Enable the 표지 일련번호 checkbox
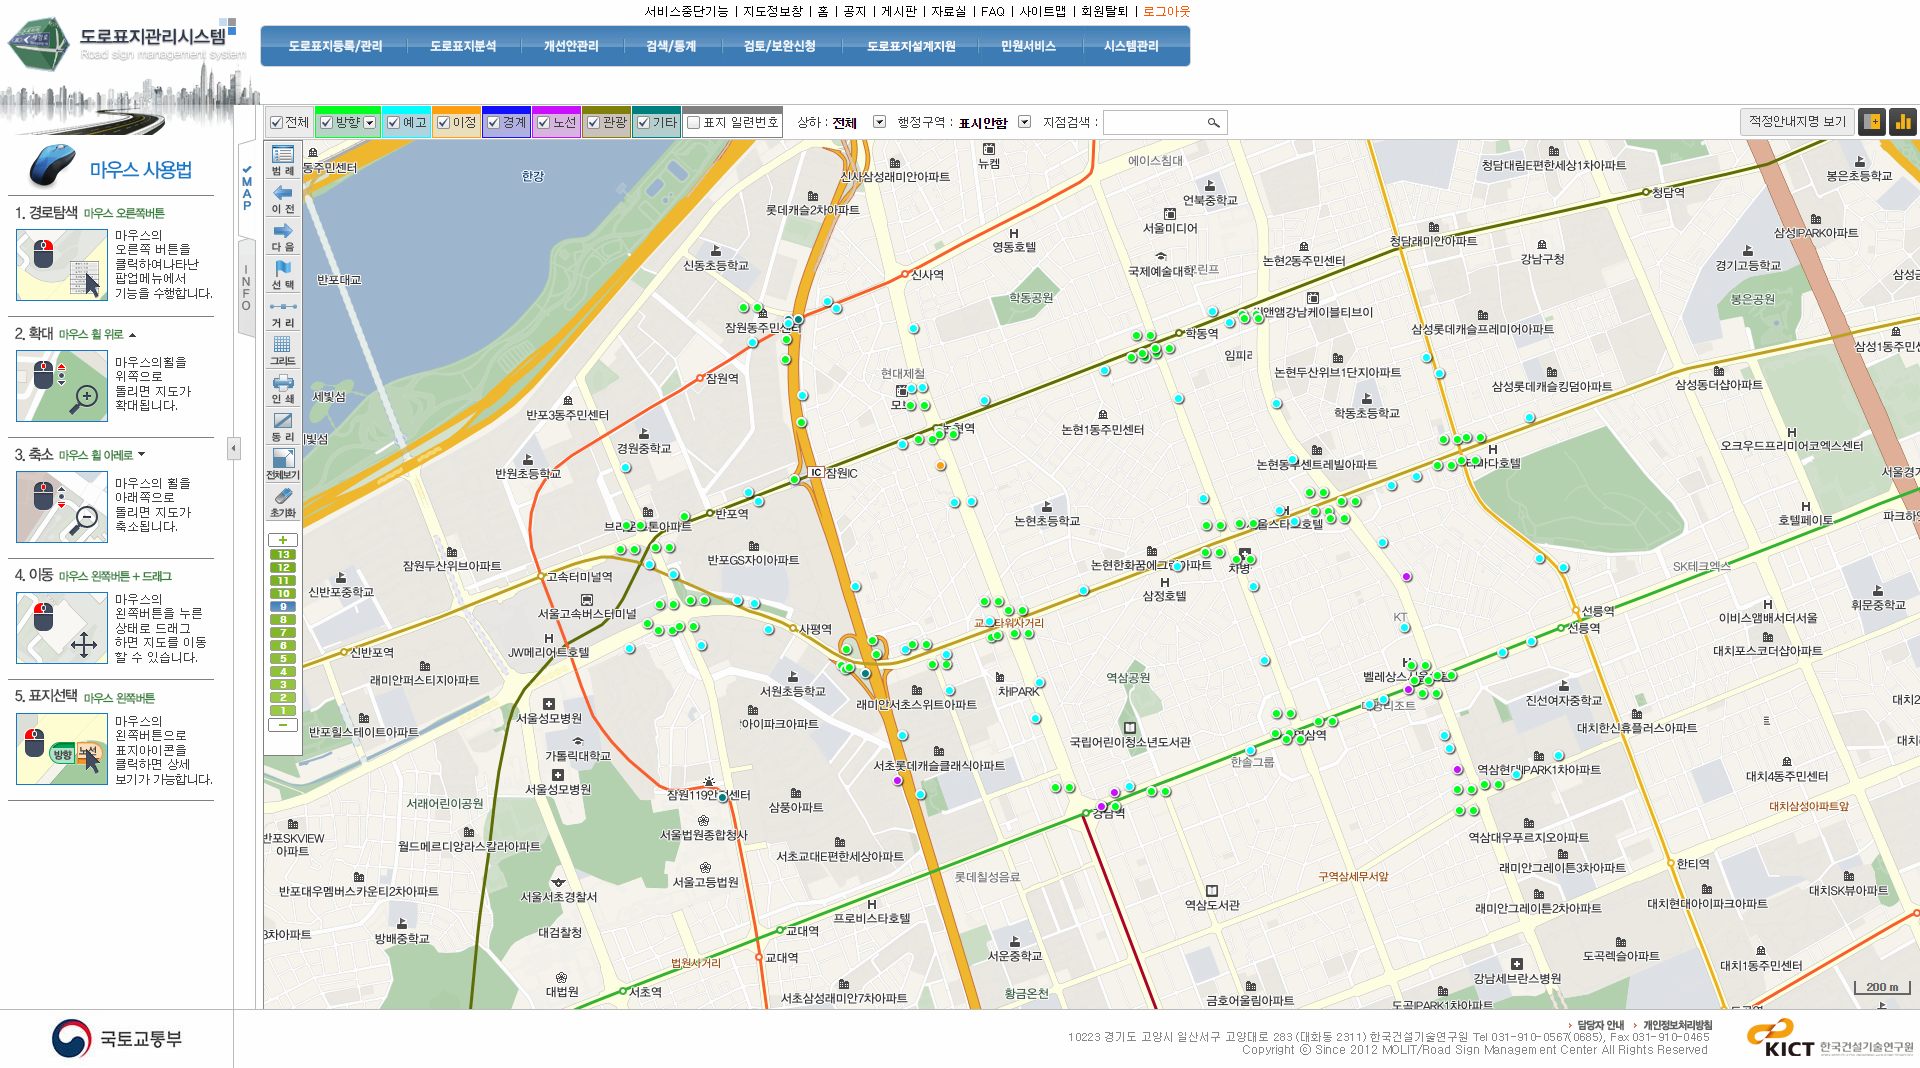The height and width of the screenshot is (1068, 1920). pos(694,123)
